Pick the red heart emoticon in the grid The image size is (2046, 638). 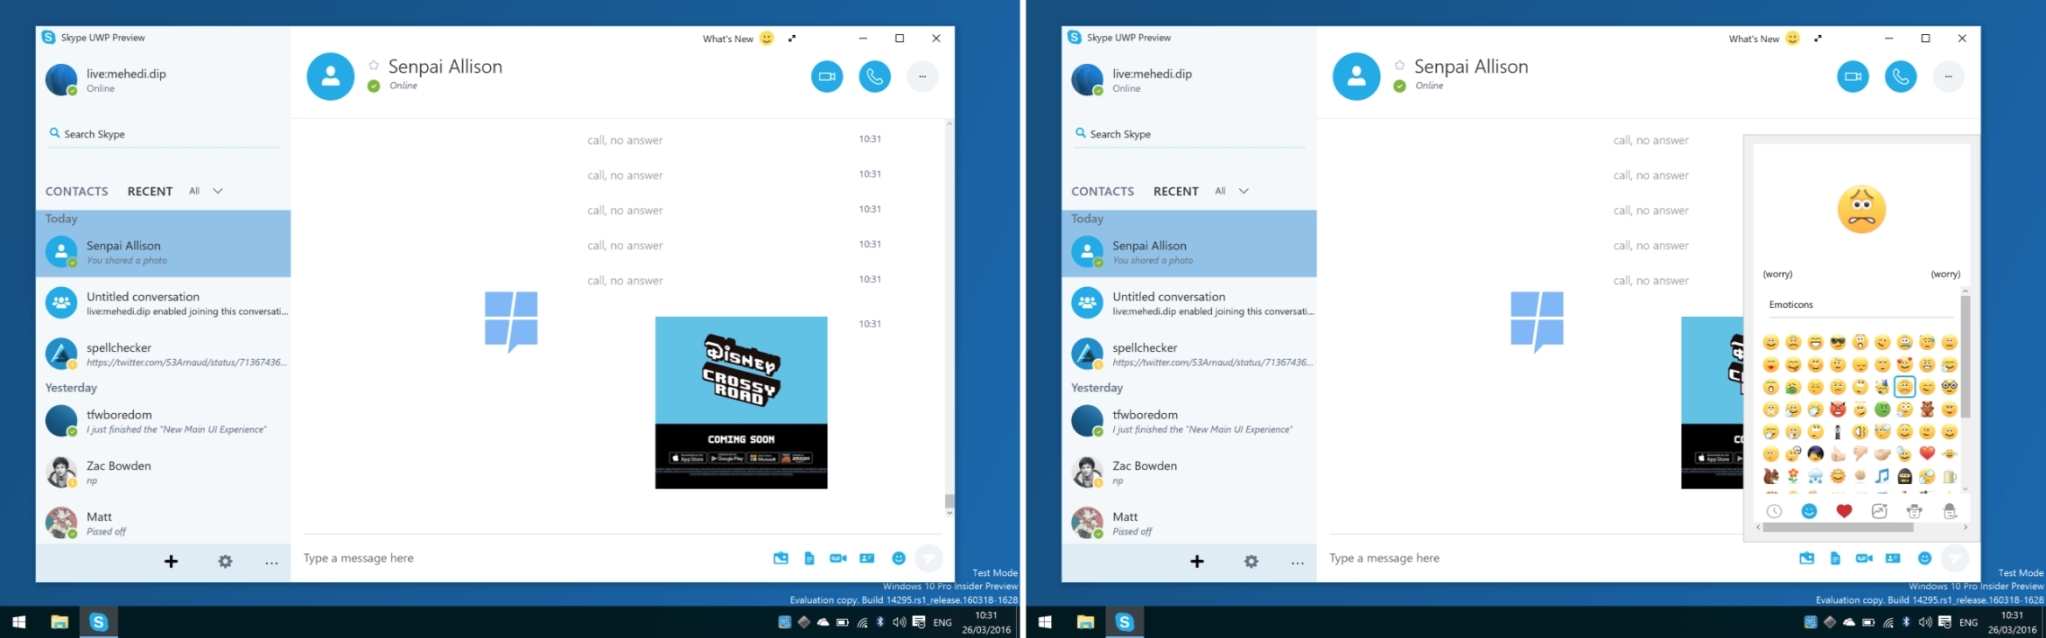click(1927, 453)
